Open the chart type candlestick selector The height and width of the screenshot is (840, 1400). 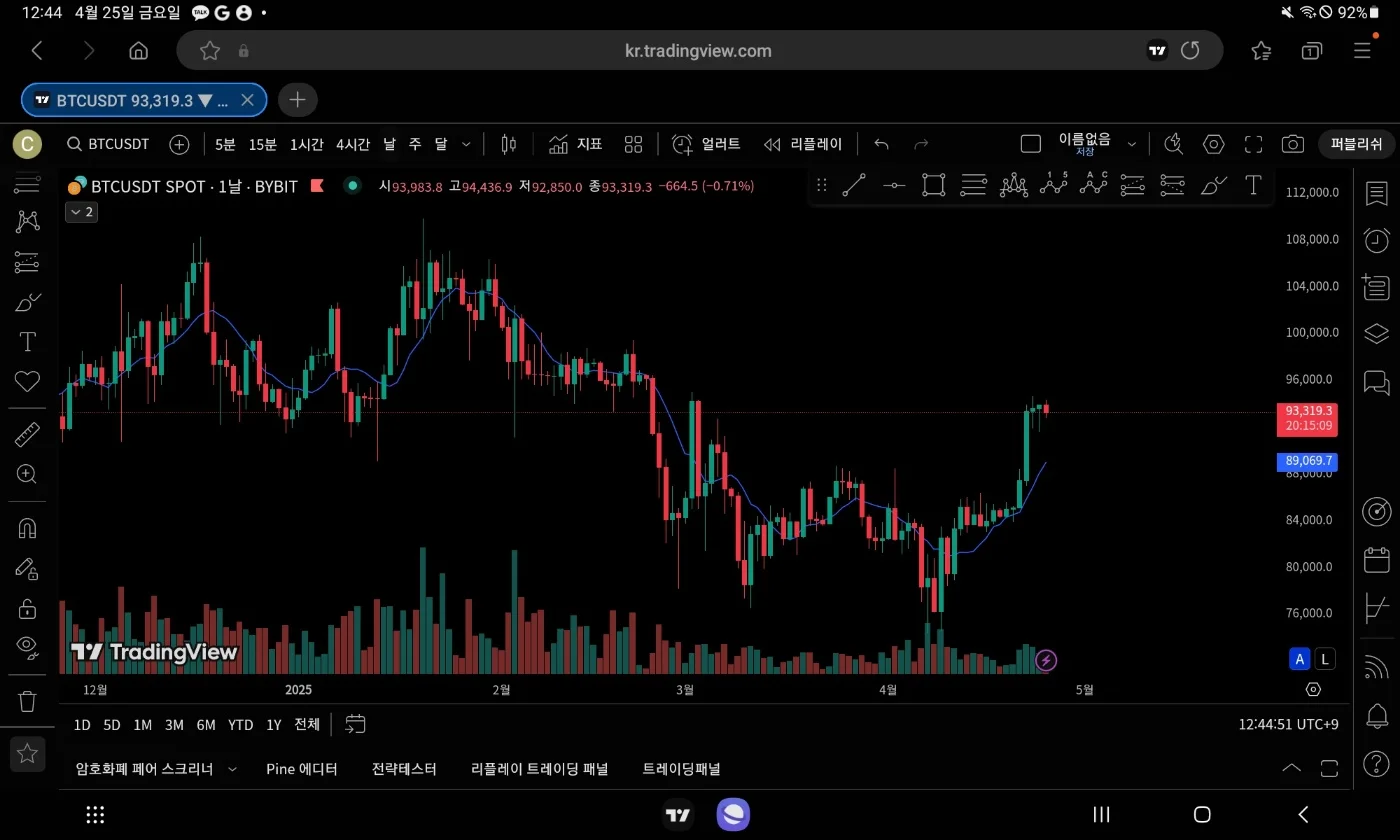click(508, 144)
